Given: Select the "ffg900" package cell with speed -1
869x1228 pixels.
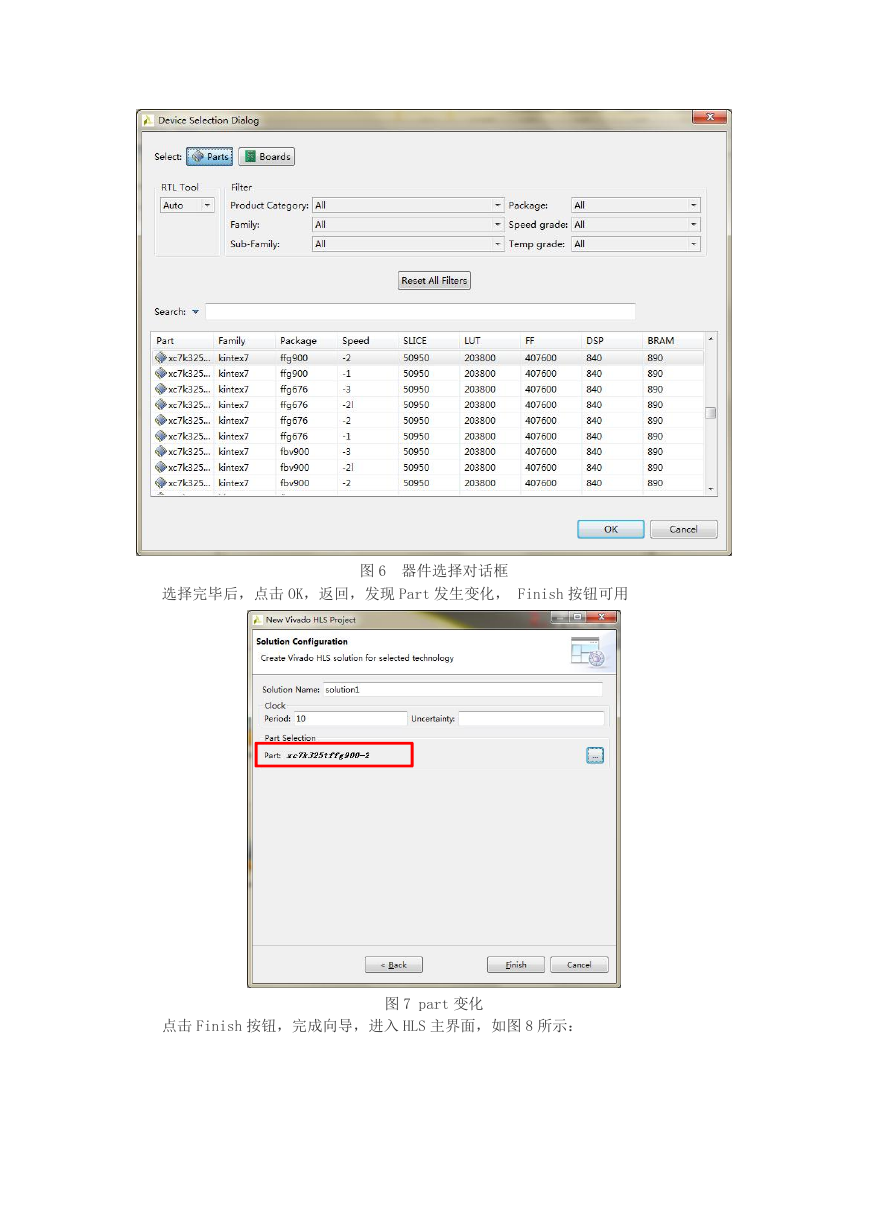Looking at the screenshot, I should coord(294,374).
